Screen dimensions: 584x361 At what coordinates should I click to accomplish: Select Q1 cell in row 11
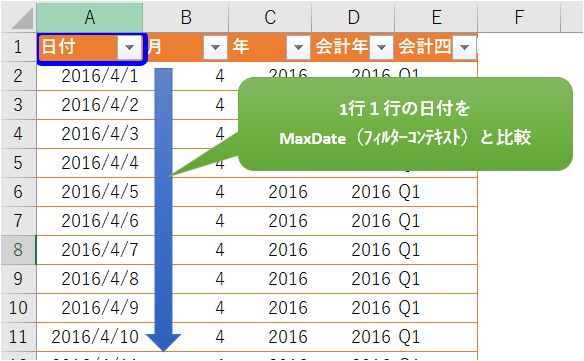[436, 337]
